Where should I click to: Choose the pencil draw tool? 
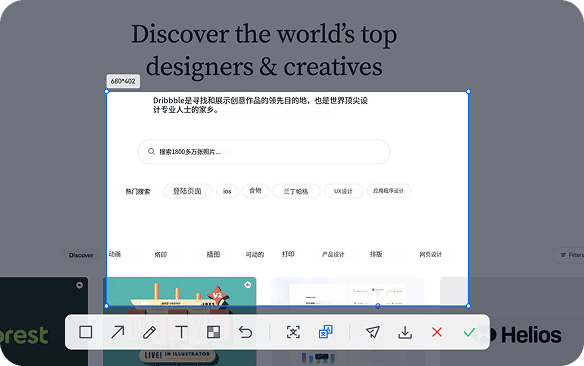coord(150,332)
